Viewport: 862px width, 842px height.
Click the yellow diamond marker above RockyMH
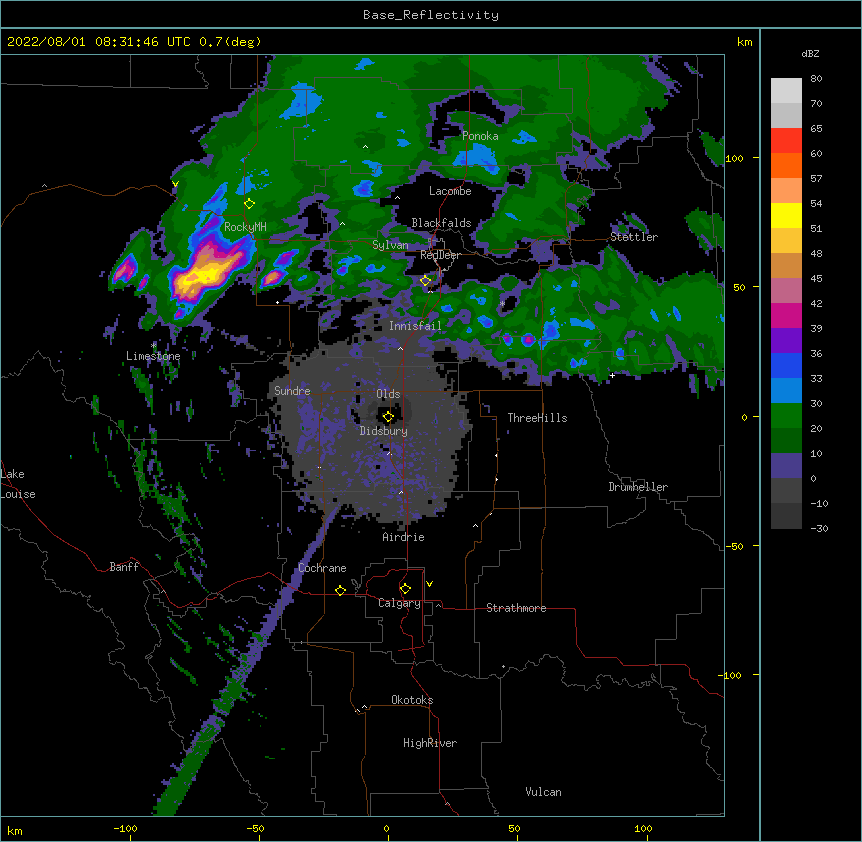[x=249, y=204]
